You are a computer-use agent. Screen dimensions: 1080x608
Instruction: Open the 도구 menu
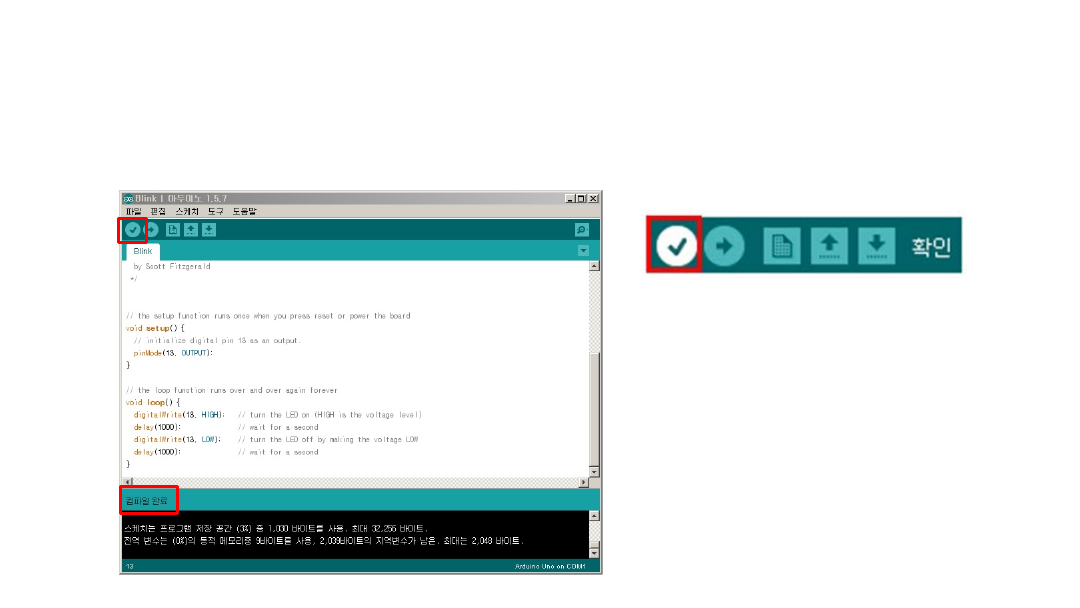tap(216, 211)
